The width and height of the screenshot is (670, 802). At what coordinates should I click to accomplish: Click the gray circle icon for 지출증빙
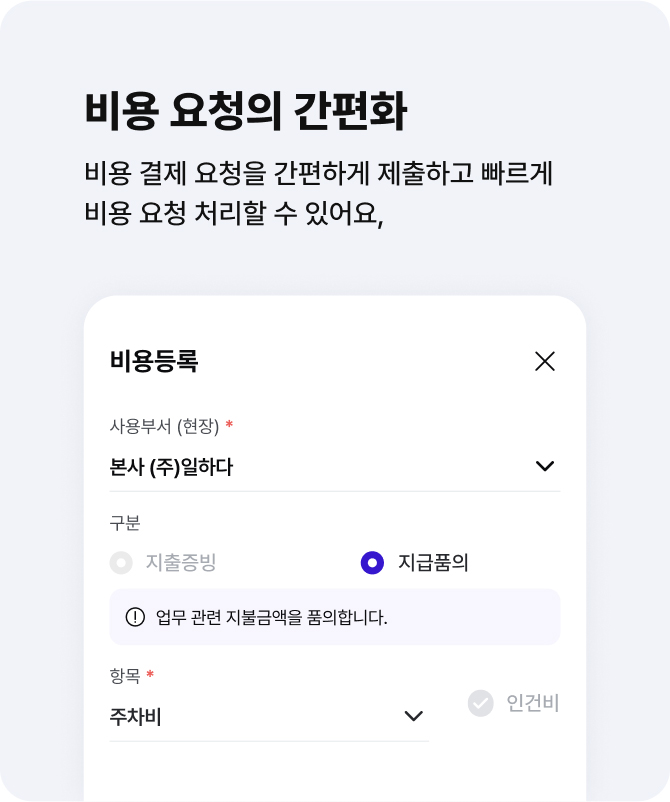pyautogui.click(x=121, y=563)
